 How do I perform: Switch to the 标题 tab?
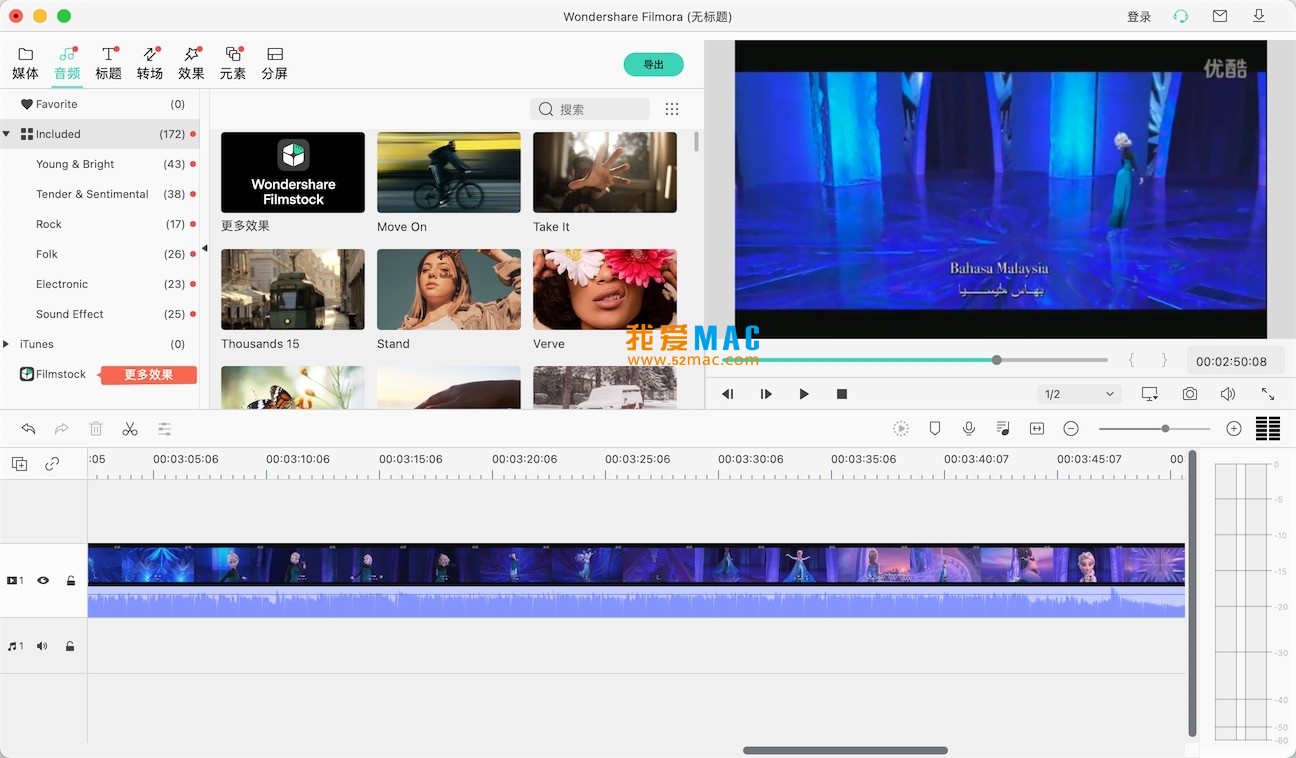tap(108, 63)
